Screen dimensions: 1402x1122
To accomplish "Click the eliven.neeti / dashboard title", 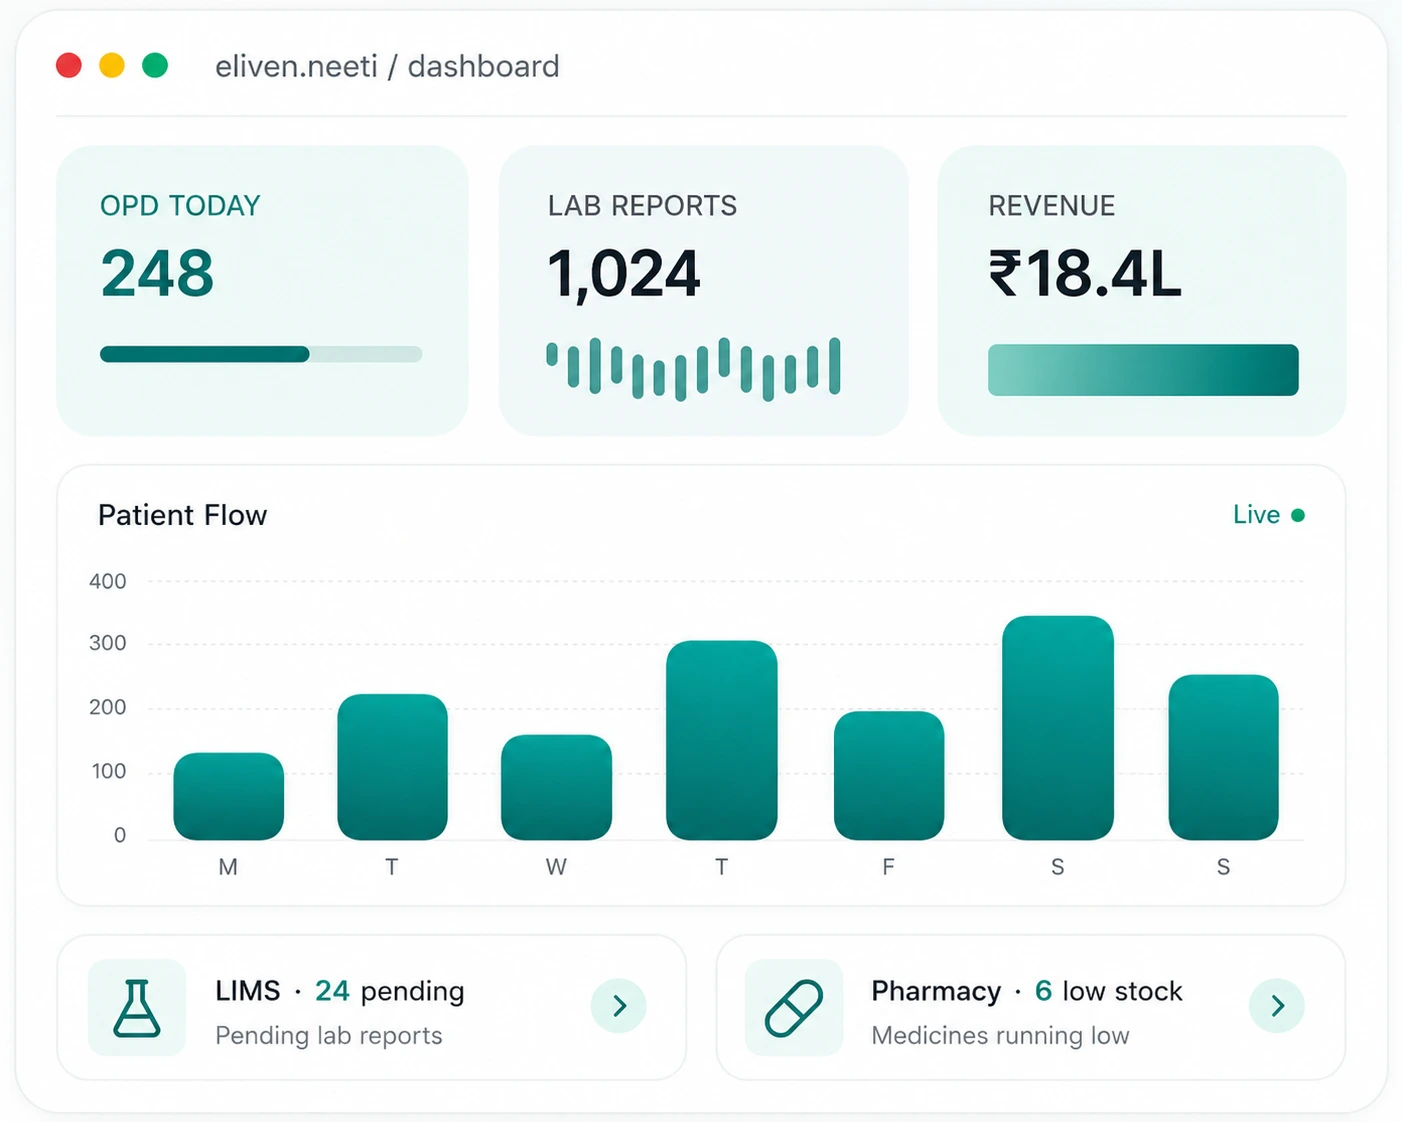I will 387,66.
